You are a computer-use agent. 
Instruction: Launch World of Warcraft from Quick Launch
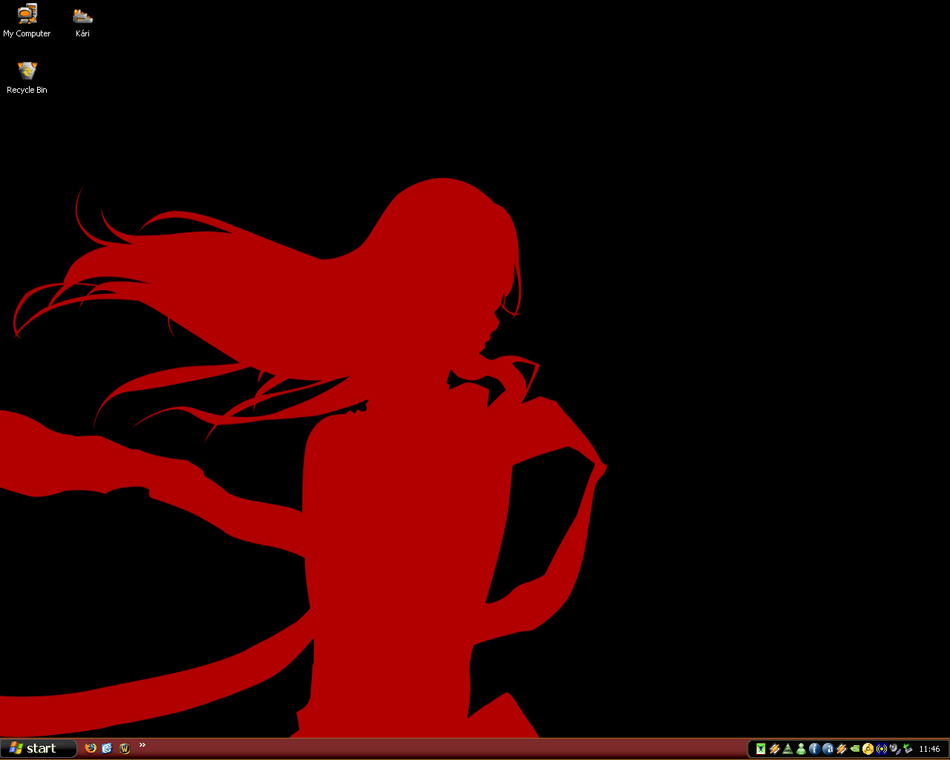click(125, 748)
